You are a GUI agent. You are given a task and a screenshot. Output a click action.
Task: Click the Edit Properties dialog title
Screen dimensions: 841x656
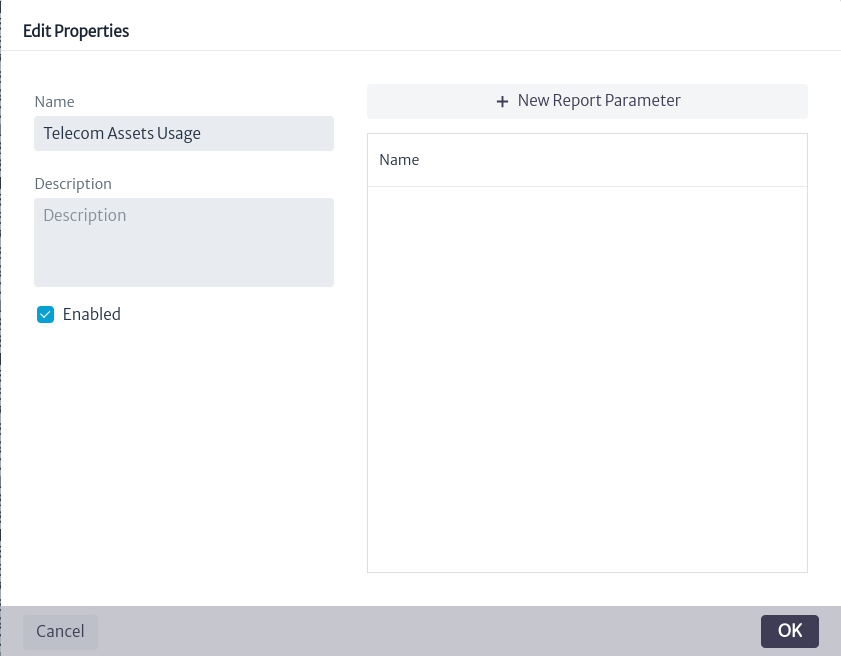click(76, 31)
